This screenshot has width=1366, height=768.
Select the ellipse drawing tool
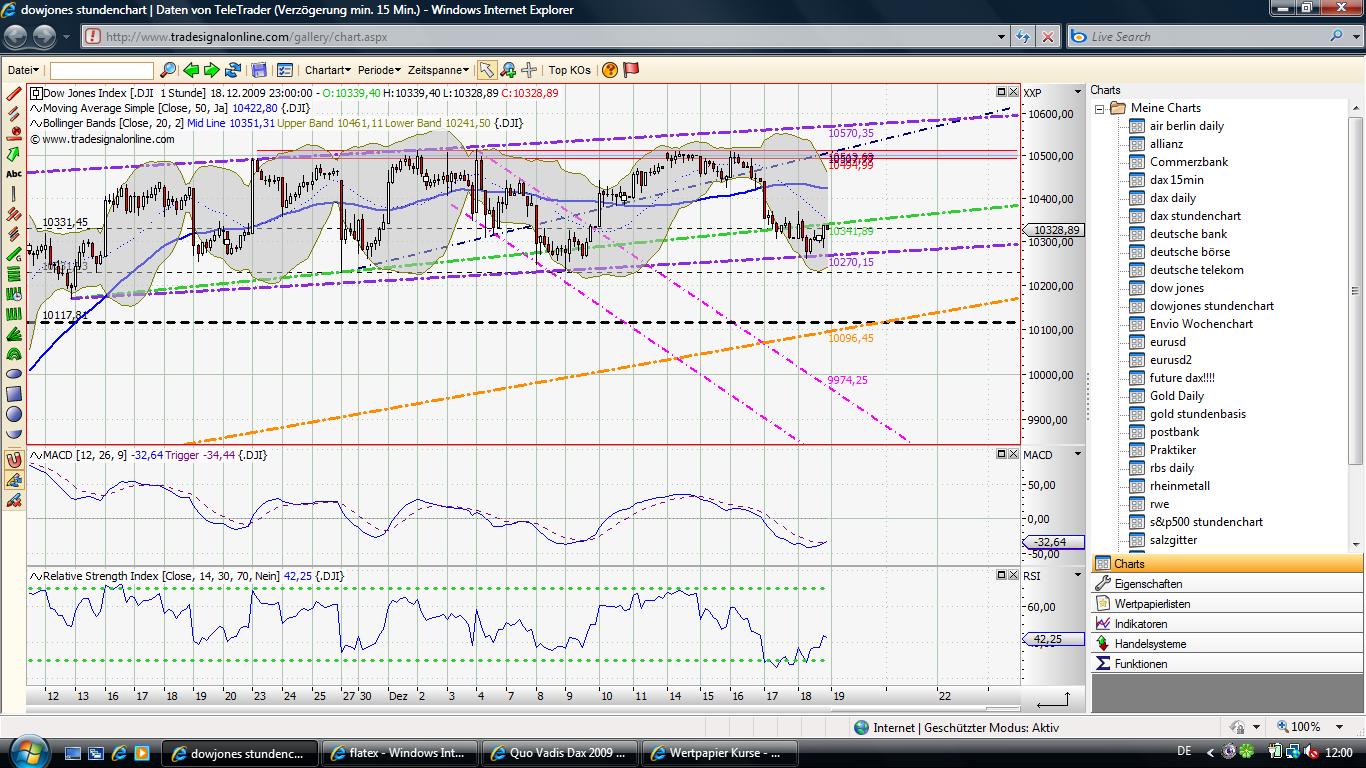pos(13,374)
